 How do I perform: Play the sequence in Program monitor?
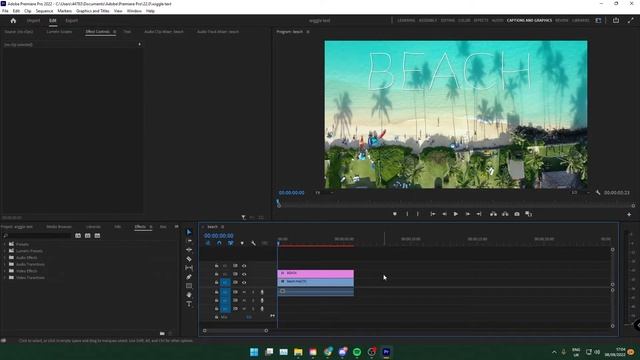pos(456,214)
